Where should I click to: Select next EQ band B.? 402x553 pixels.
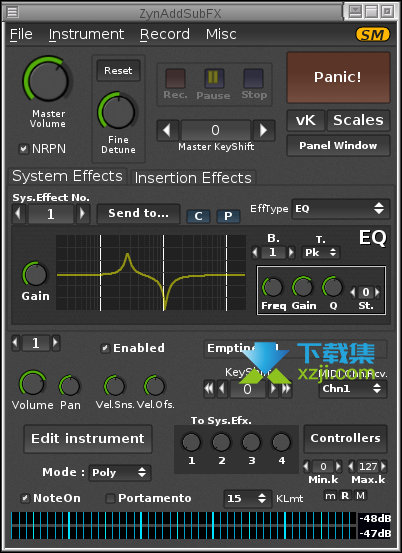pos(291,253)
